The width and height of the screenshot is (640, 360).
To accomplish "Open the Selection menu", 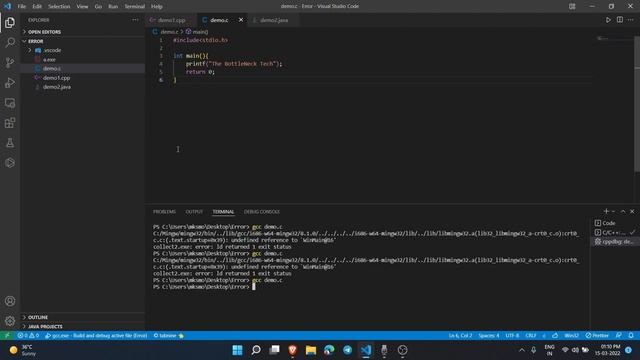I will [x=59, y=7].
